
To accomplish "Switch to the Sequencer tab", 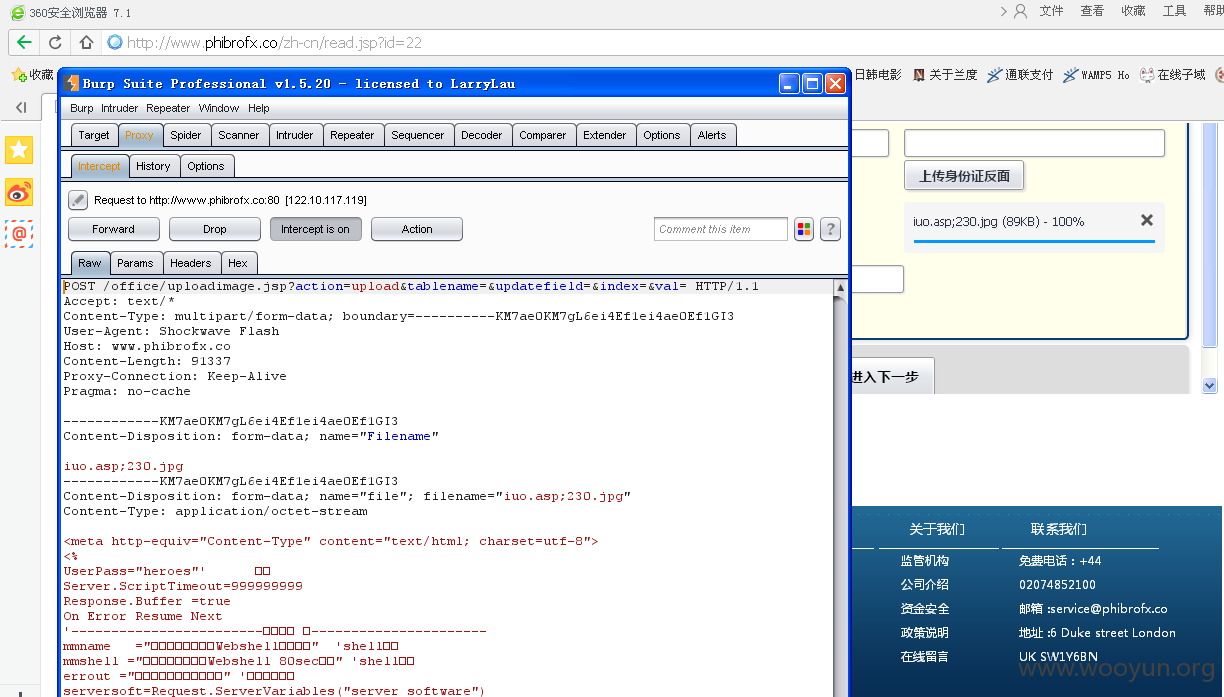I will [x=418, y=135].
